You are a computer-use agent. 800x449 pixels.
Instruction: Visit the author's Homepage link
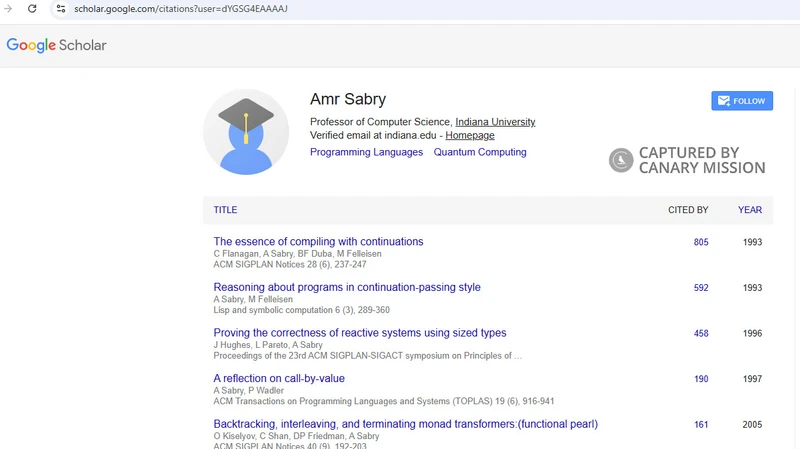point(470,135)
